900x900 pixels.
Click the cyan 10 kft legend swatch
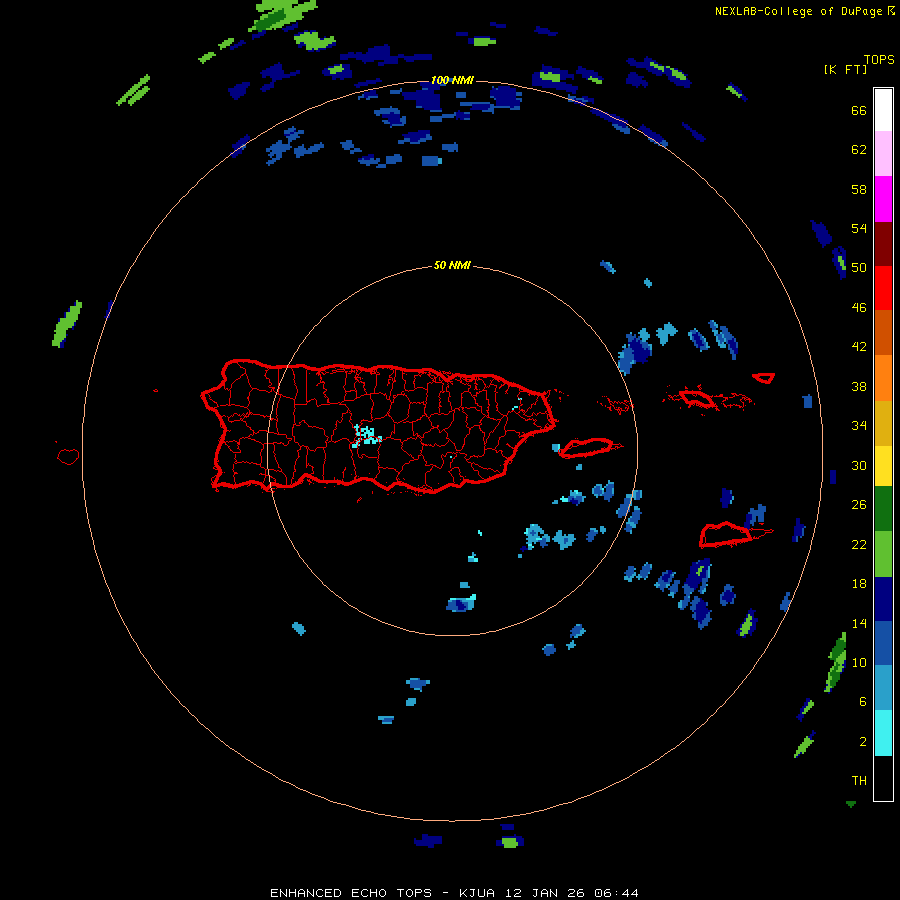883,733
